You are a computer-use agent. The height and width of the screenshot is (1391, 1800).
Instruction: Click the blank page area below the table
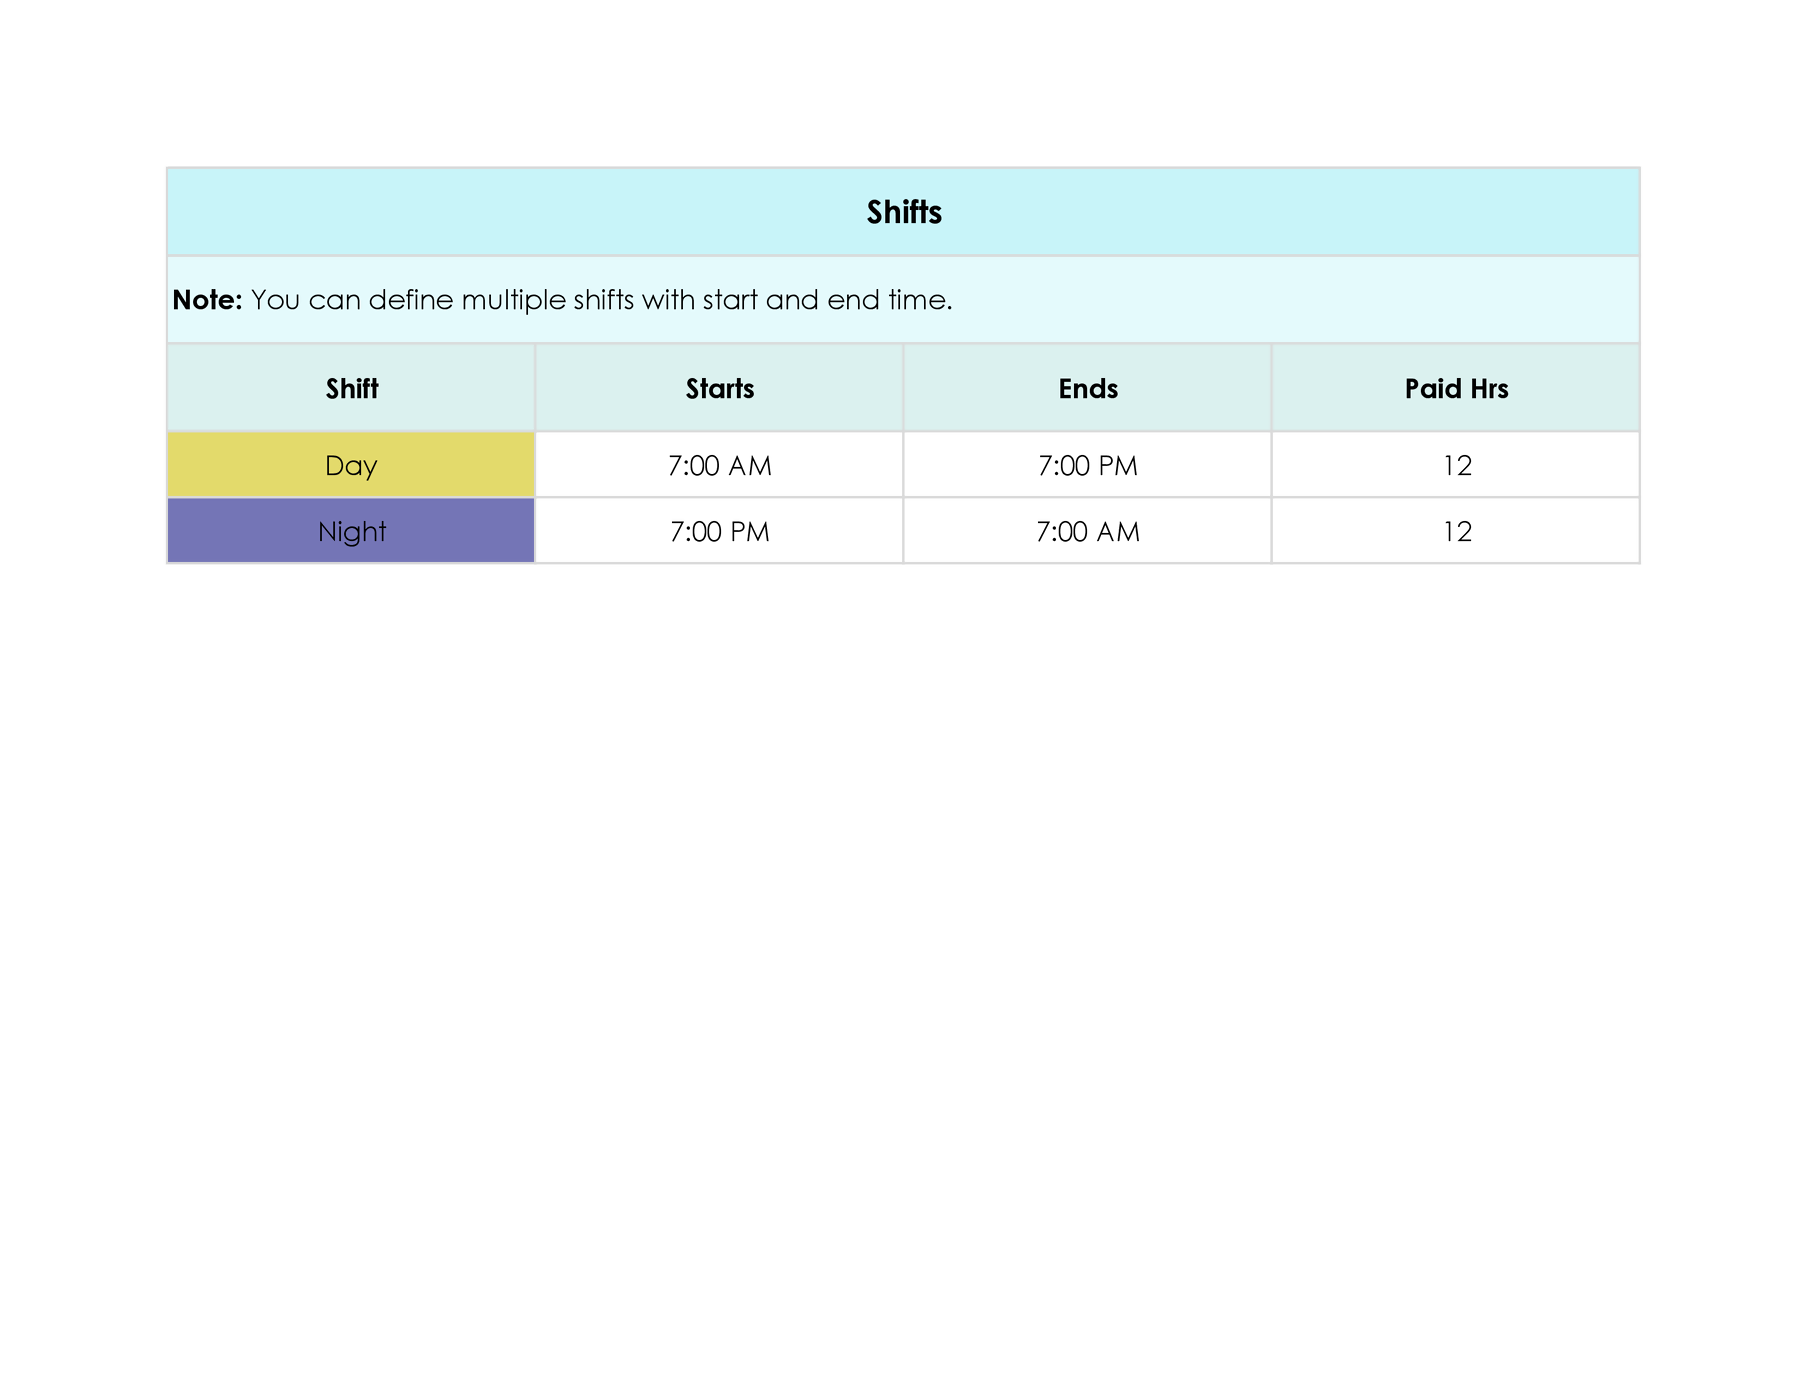click(900, 900)
